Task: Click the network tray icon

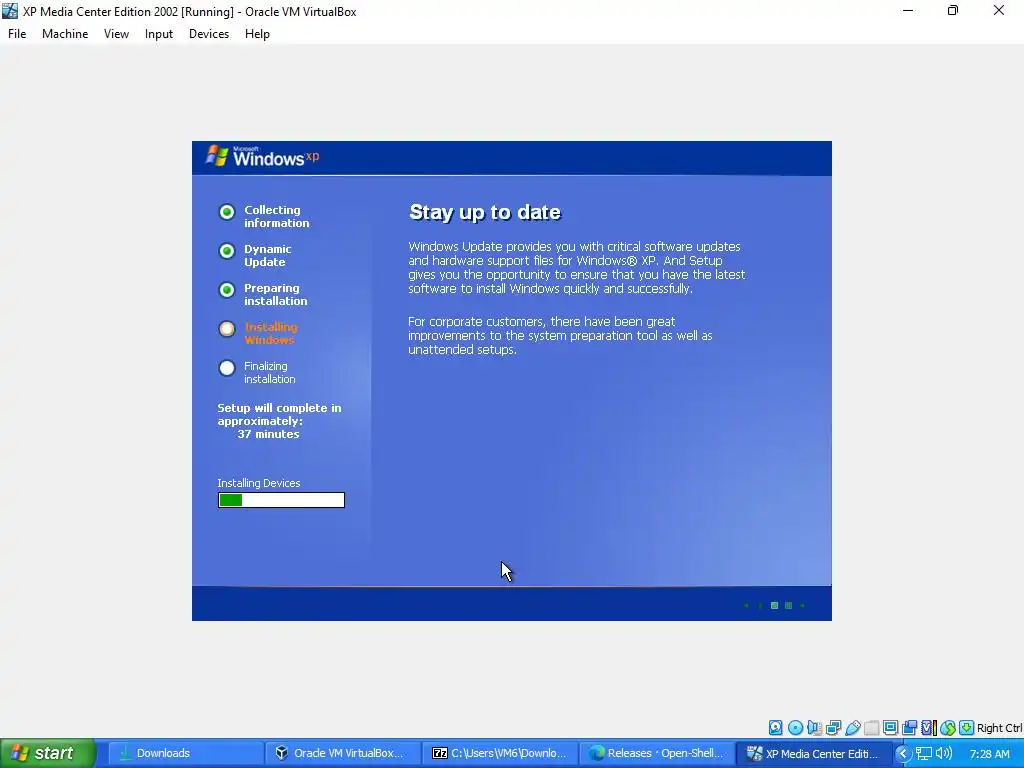Action: (923, 754)
